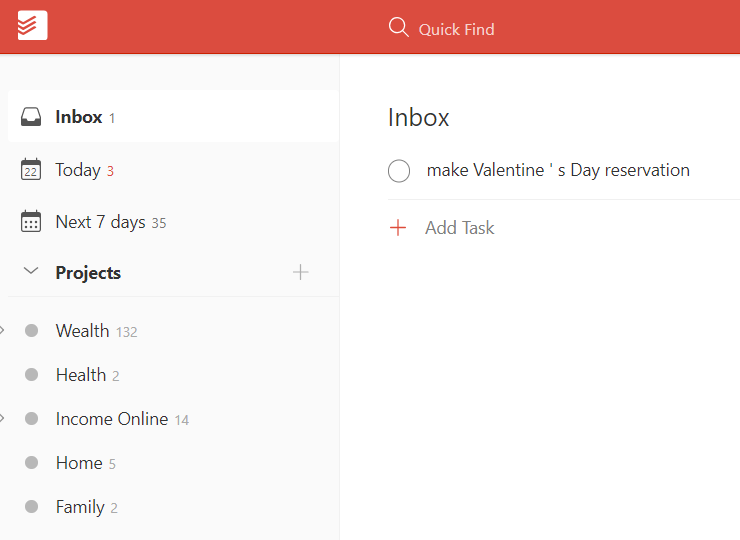
Task: Open the Next 7 days view
Action: point(100,222)
